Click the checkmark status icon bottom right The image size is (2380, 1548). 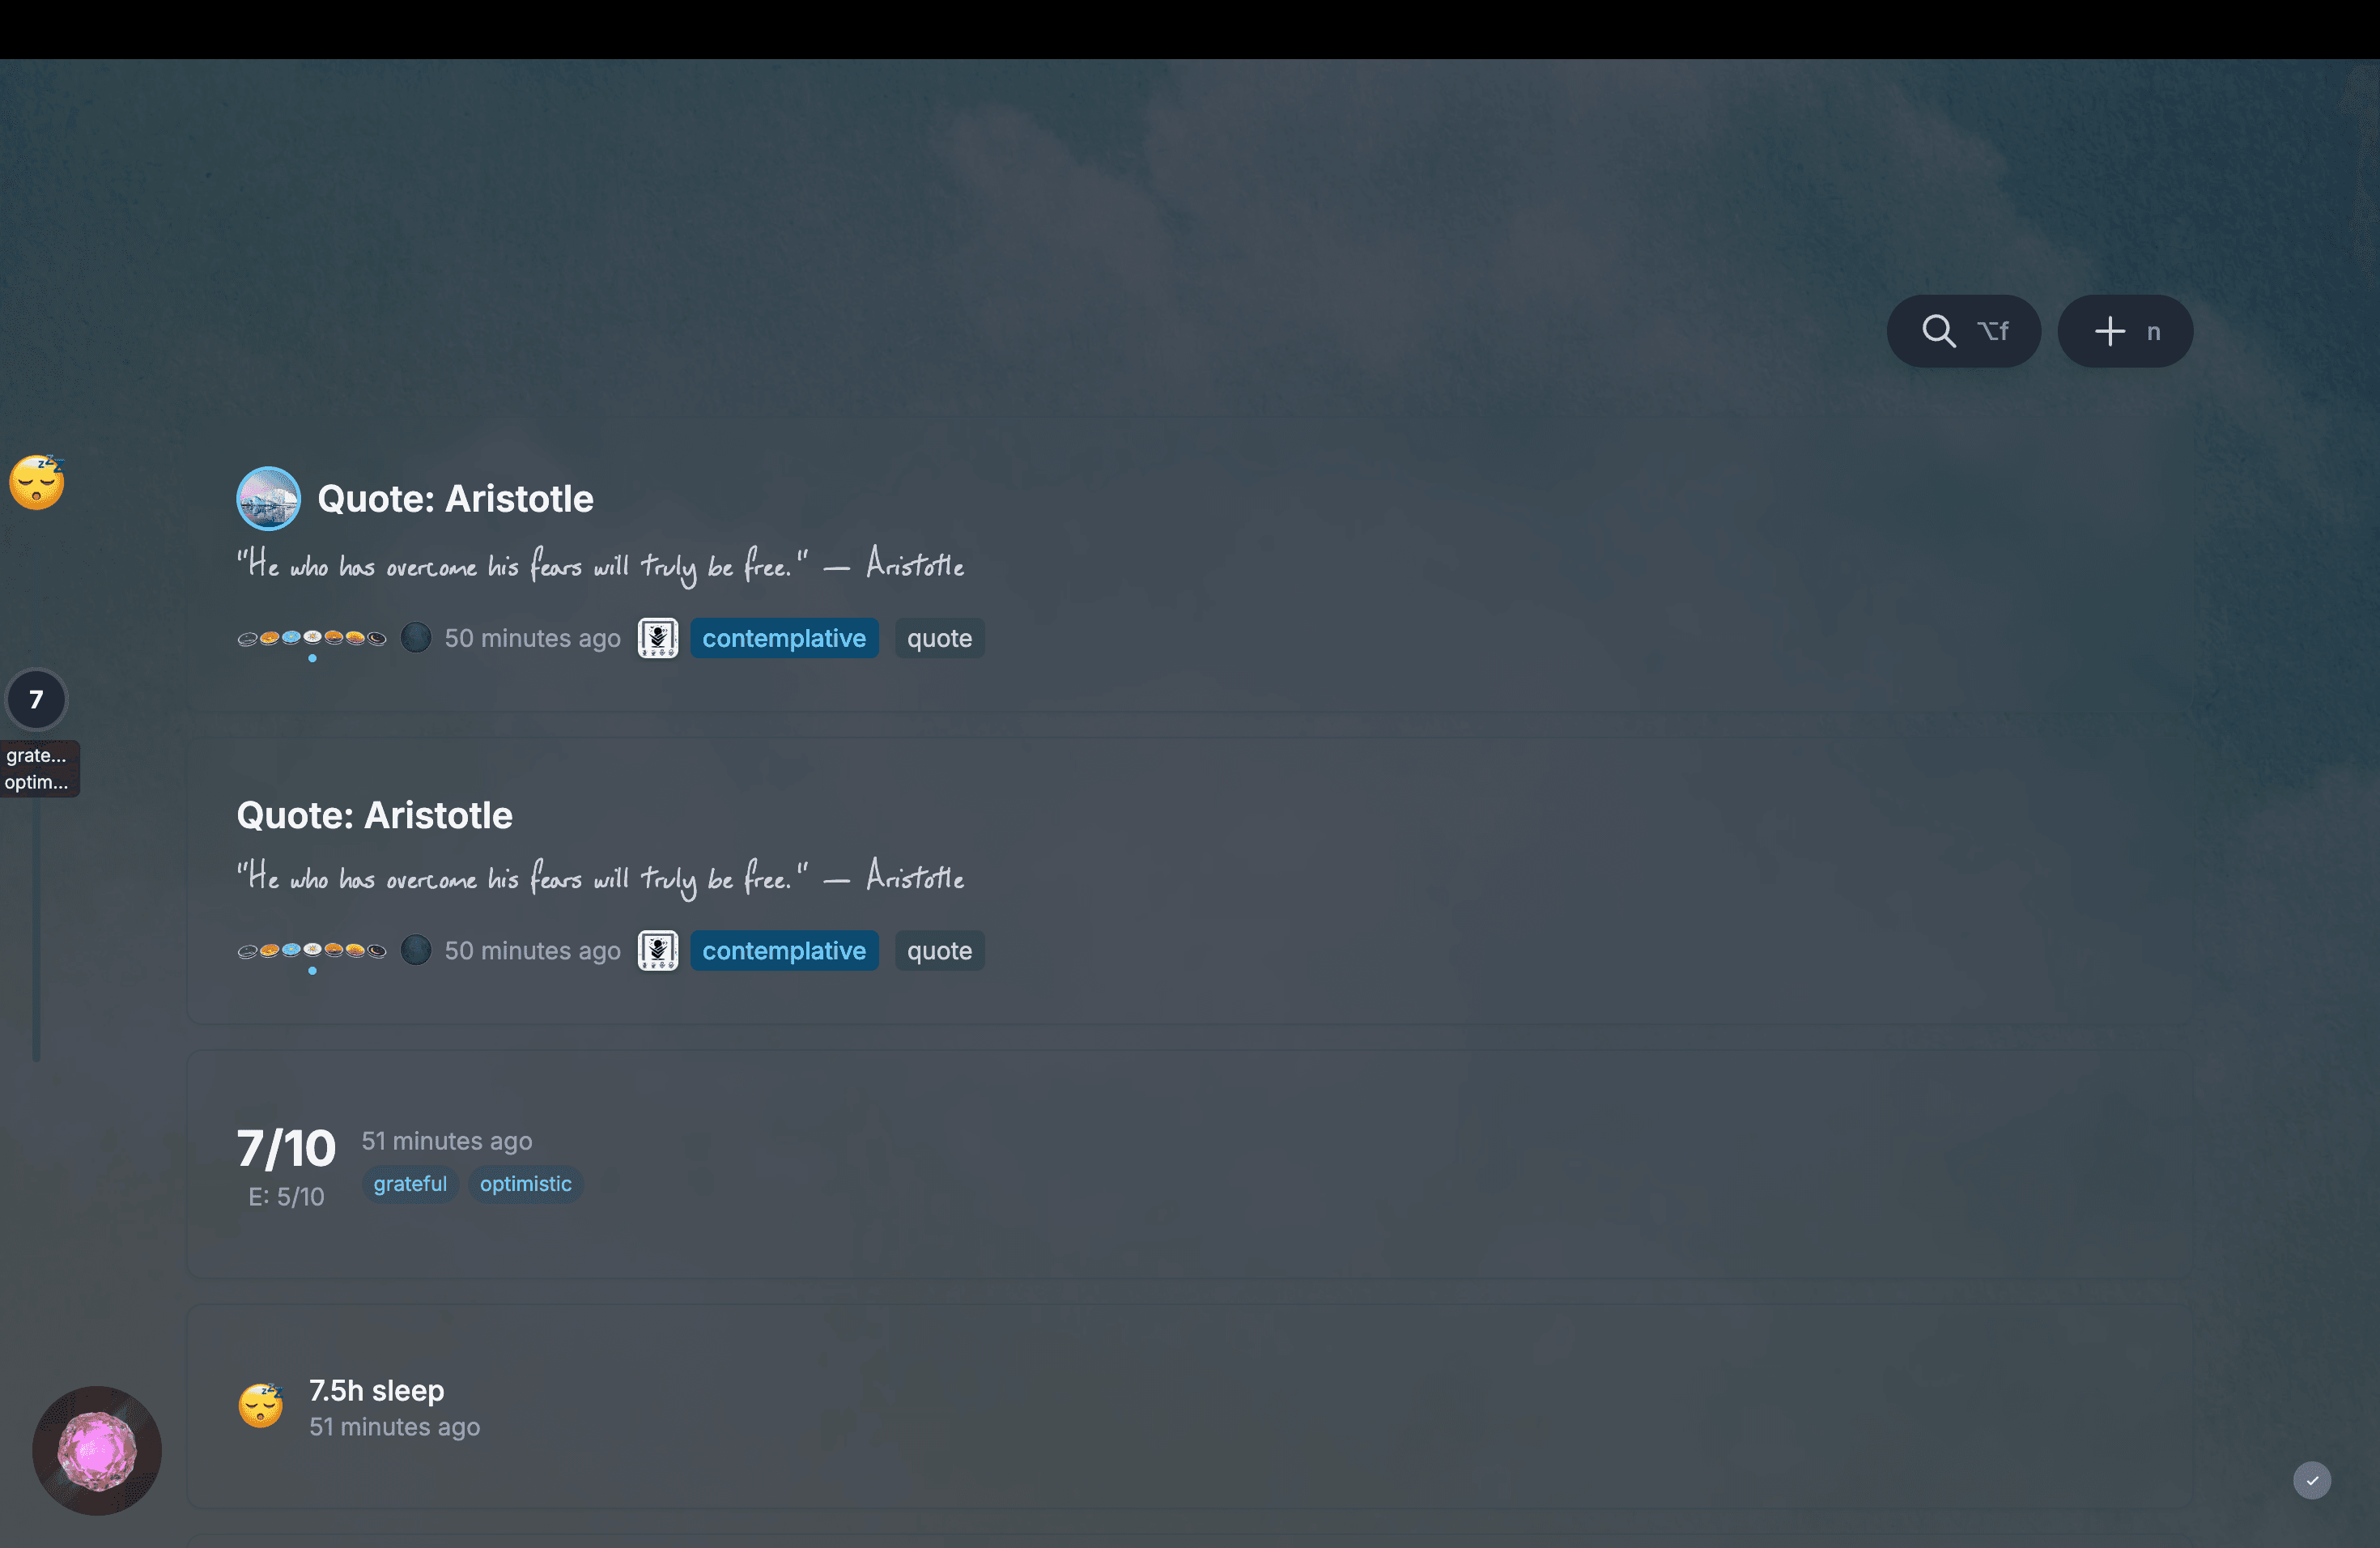2311,1480
